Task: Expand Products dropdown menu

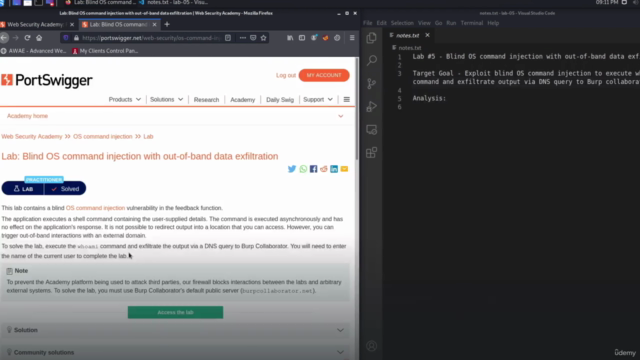Action: [x=124, y=100]
